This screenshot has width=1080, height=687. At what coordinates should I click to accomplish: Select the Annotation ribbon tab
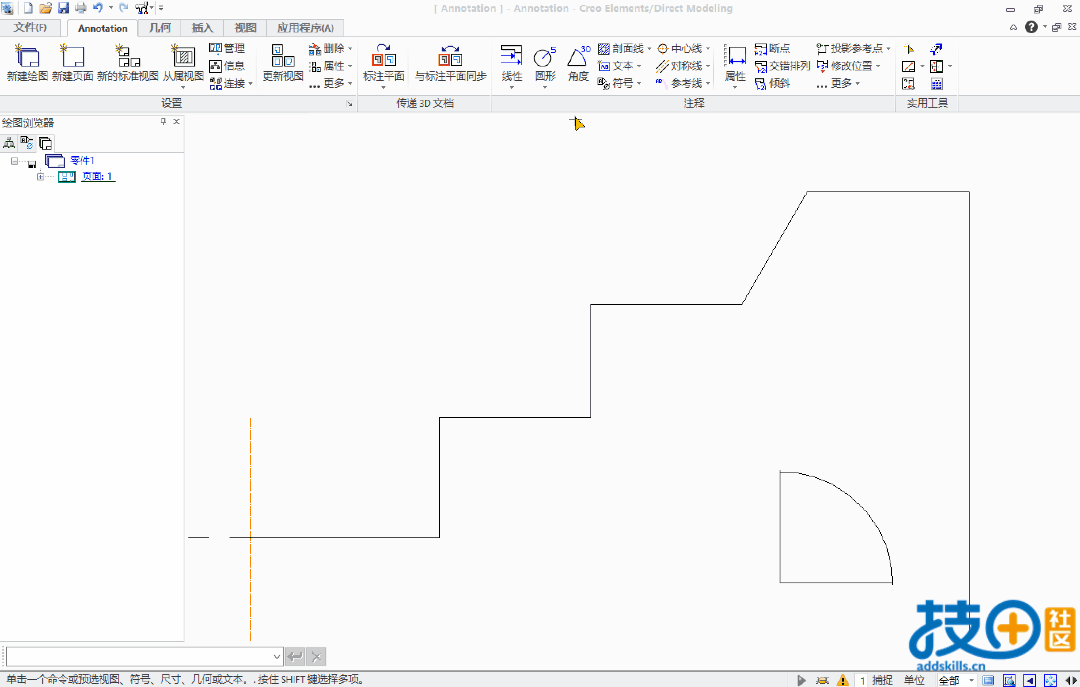pos(103,28)
